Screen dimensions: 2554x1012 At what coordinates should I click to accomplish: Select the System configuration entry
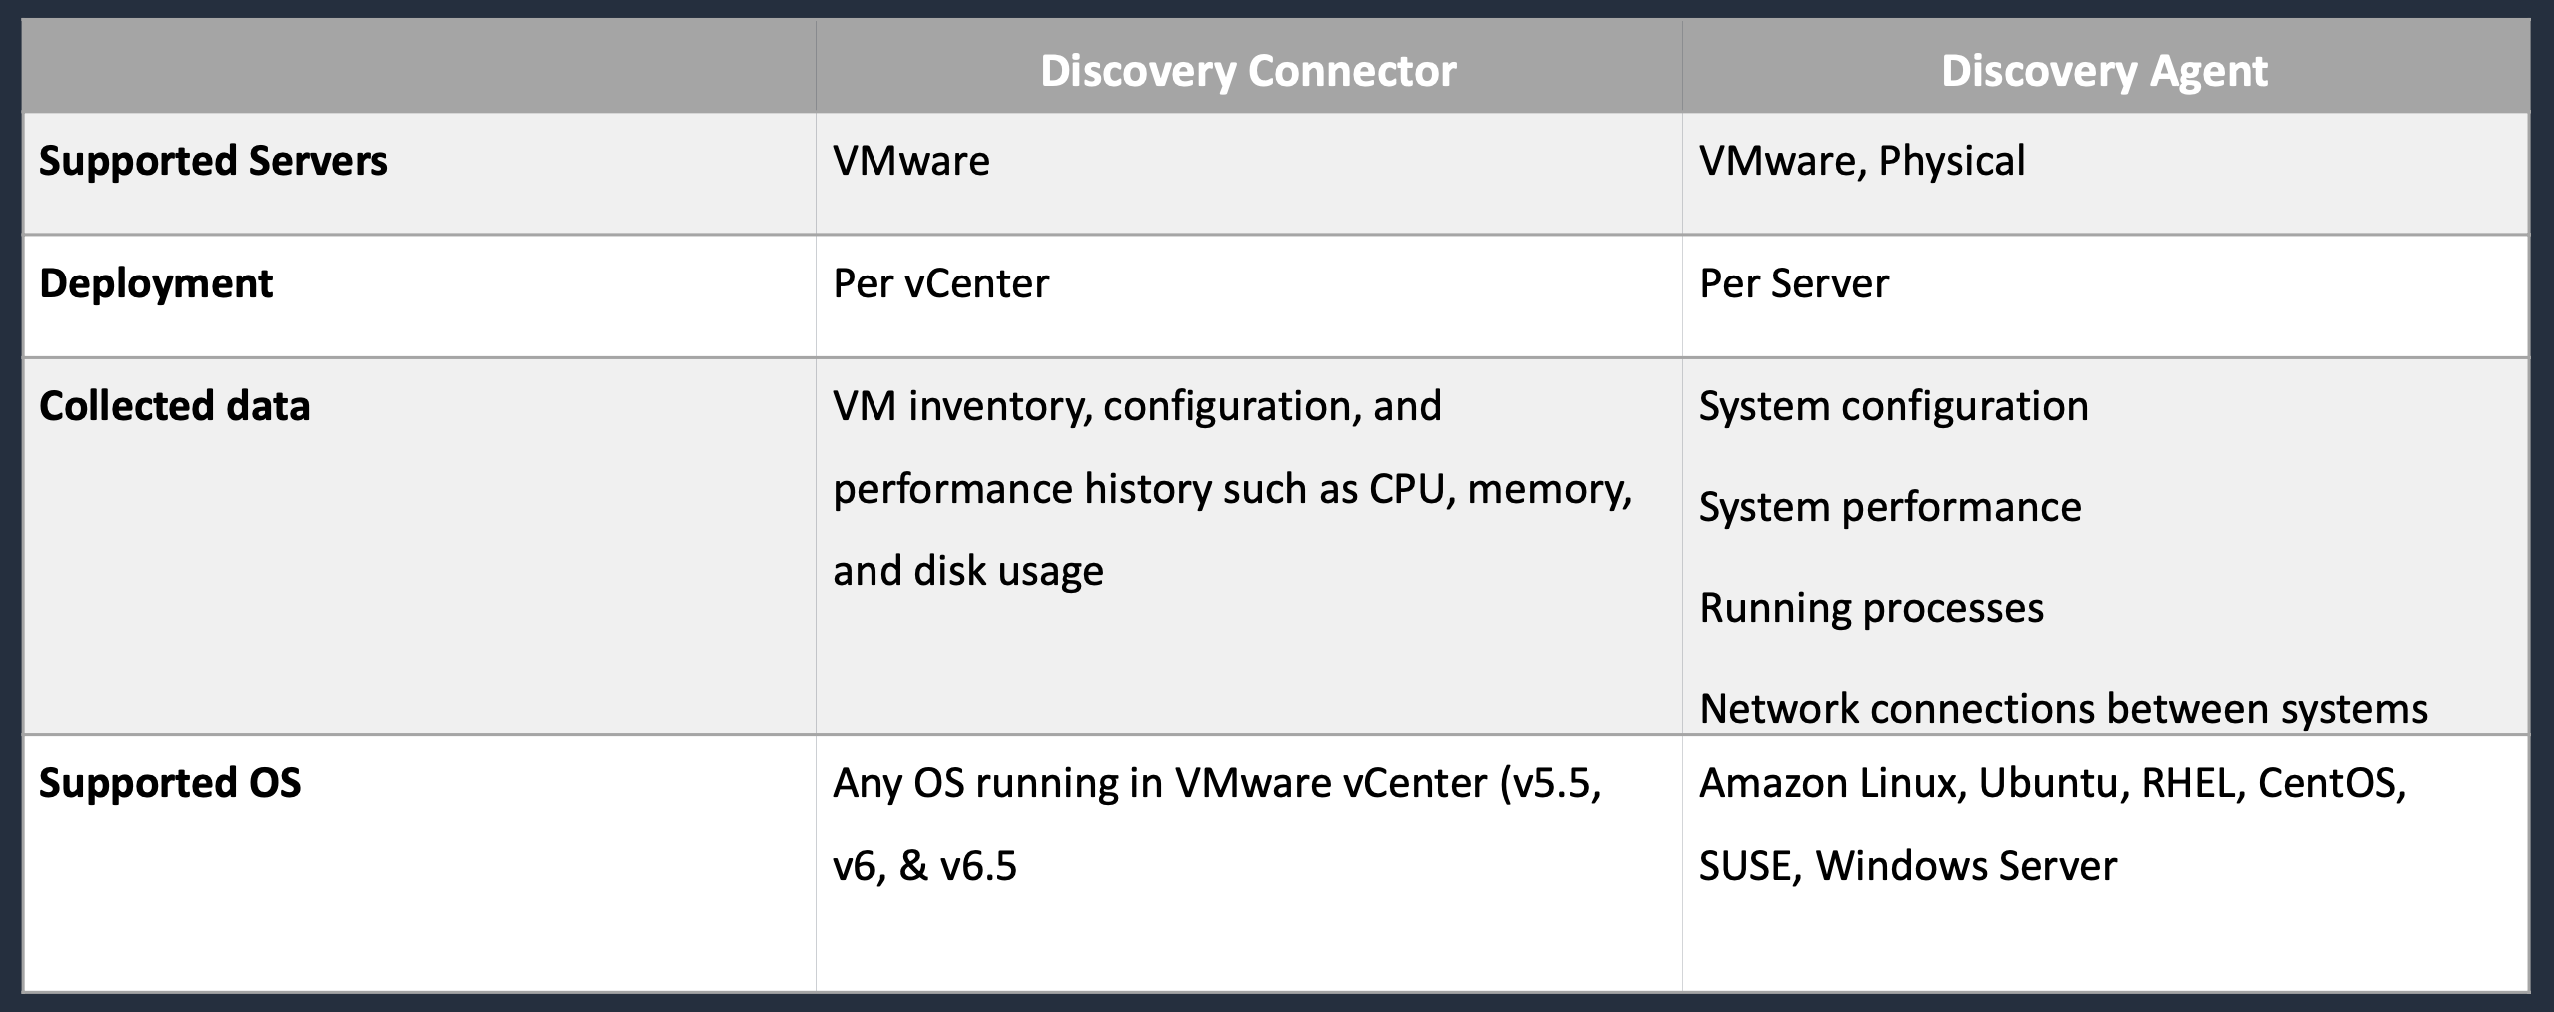(x=1894, y=406)
